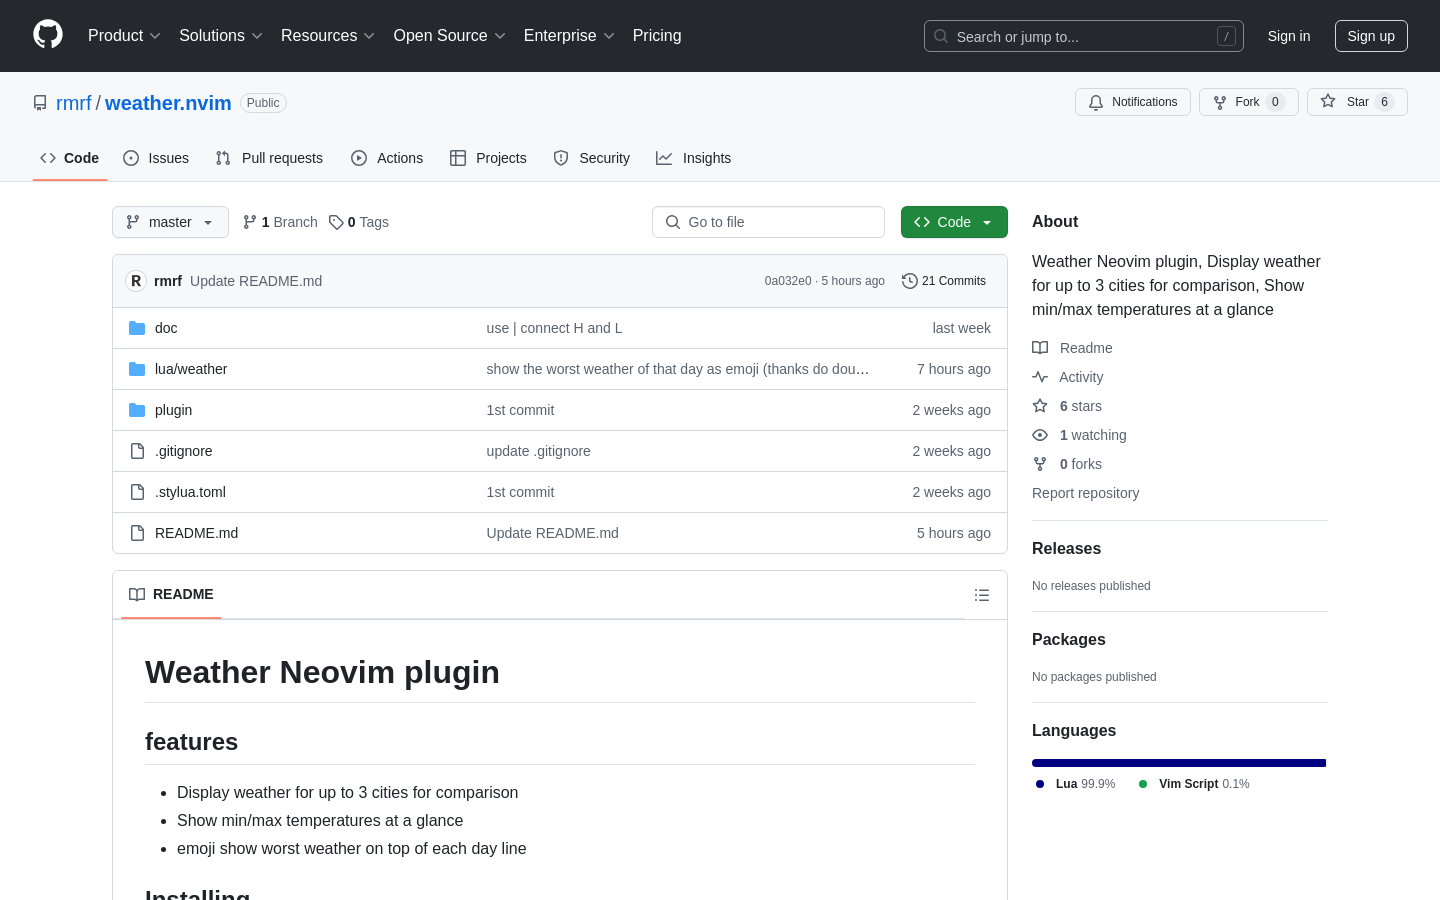
Task: Open the README outline list icon
Action: (x=982, y=595)
